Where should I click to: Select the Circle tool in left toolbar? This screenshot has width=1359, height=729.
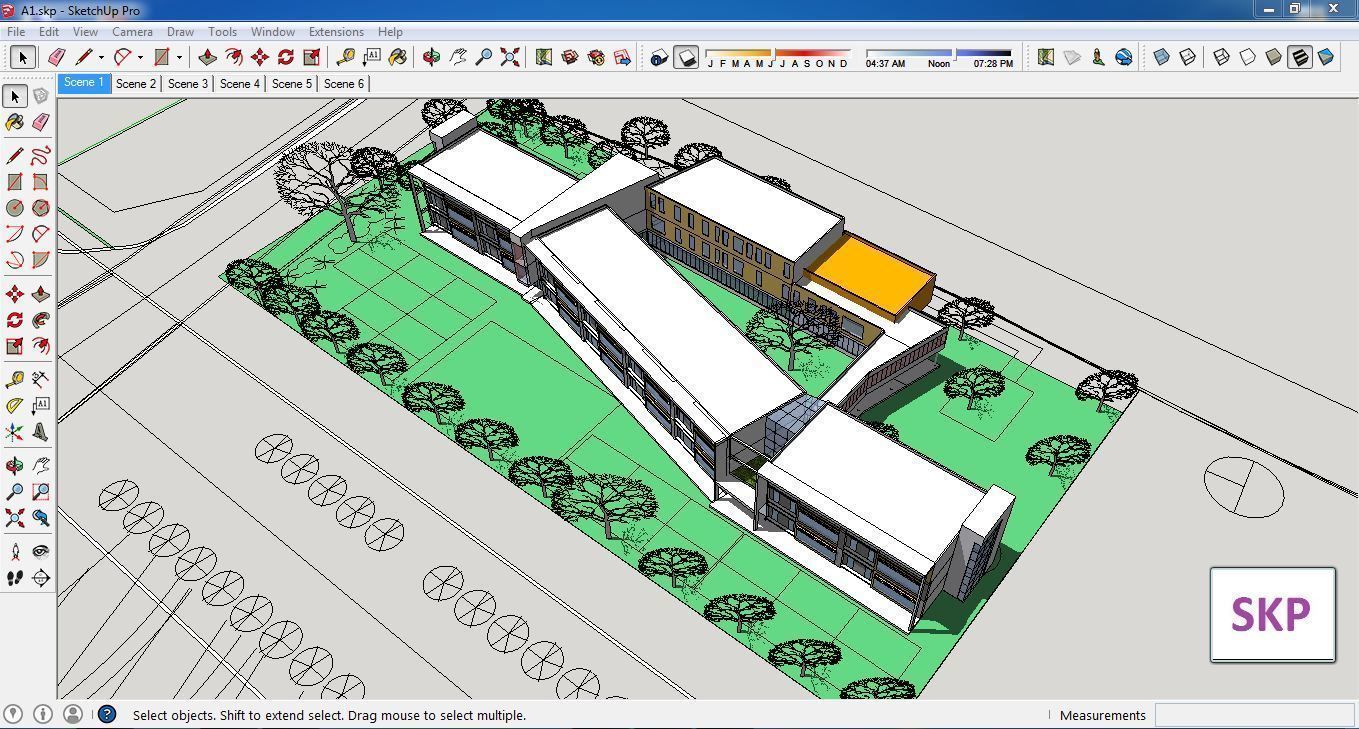[14, 208]
